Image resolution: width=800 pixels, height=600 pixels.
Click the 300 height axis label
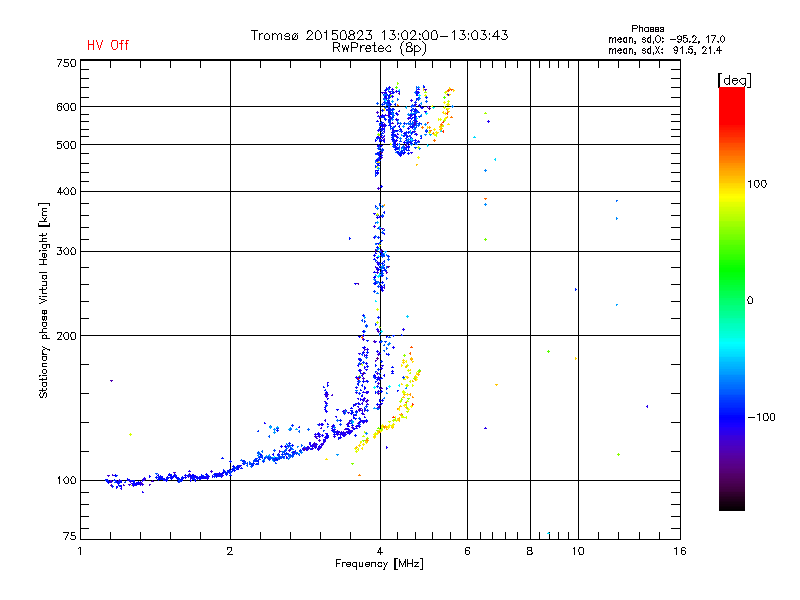coord(66,252)
